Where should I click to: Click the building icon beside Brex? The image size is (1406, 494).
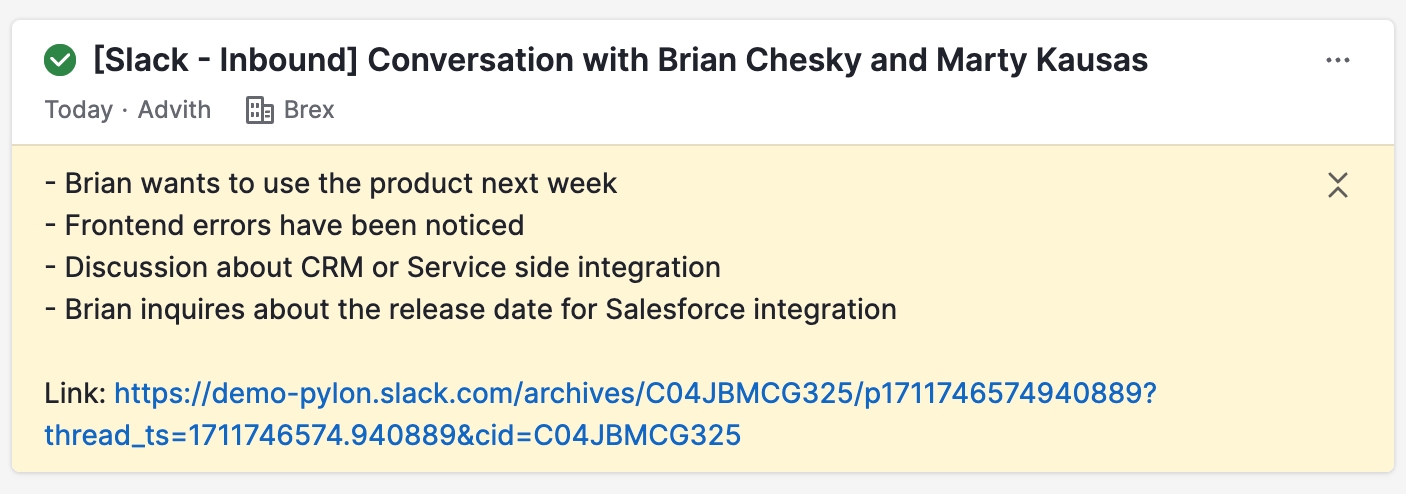pos(259,110)
